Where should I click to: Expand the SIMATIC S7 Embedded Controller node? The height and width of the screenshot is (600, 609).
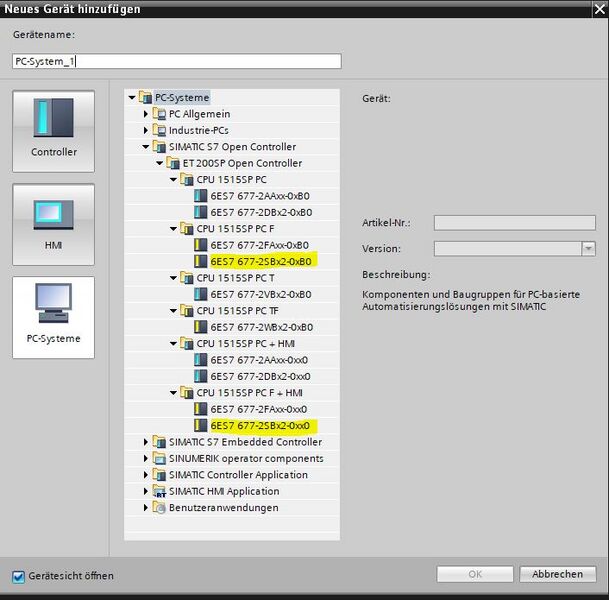click(x=146, y=442)
